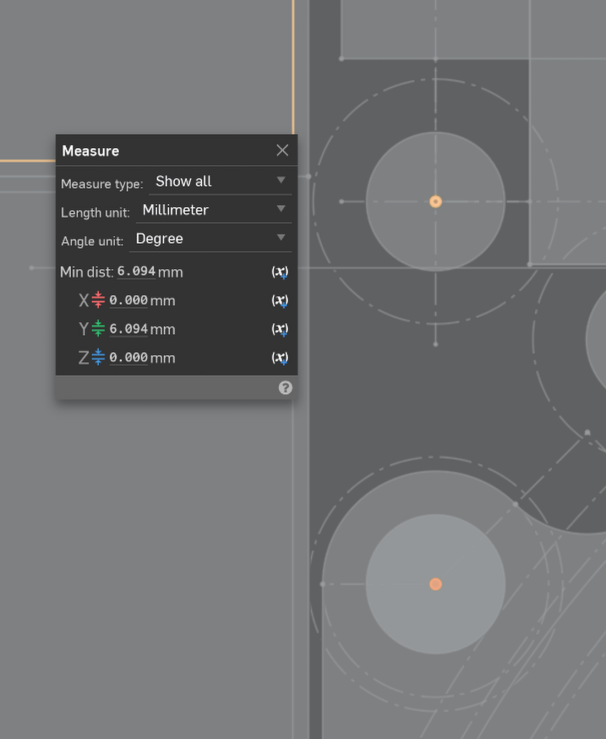Click the Measure dialog title bar
The height and width of the screenshot is (739, 606).
tap(160, 150)
